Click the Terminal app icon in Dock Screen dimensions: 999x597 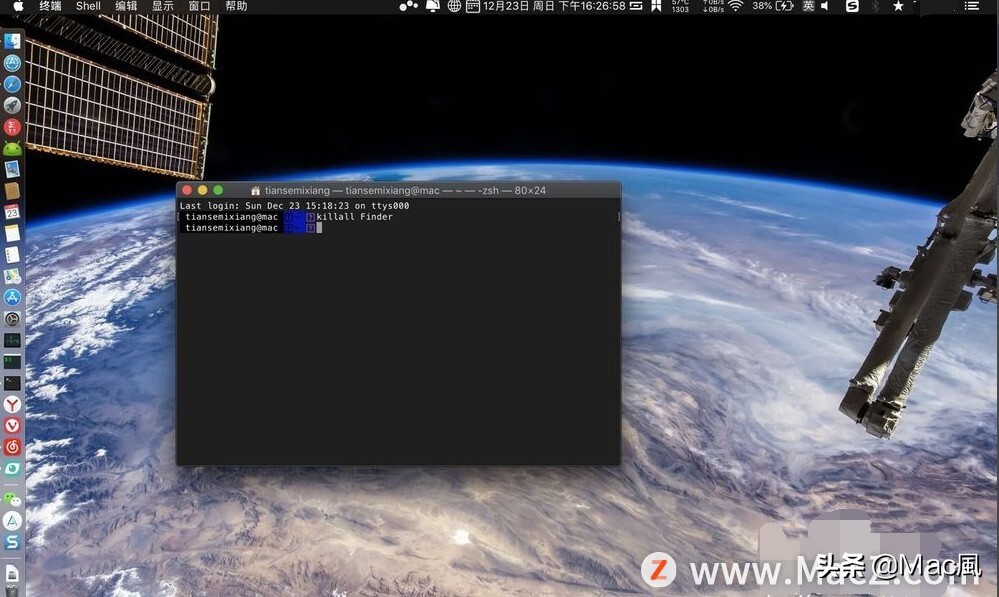[x=12, y=383]
